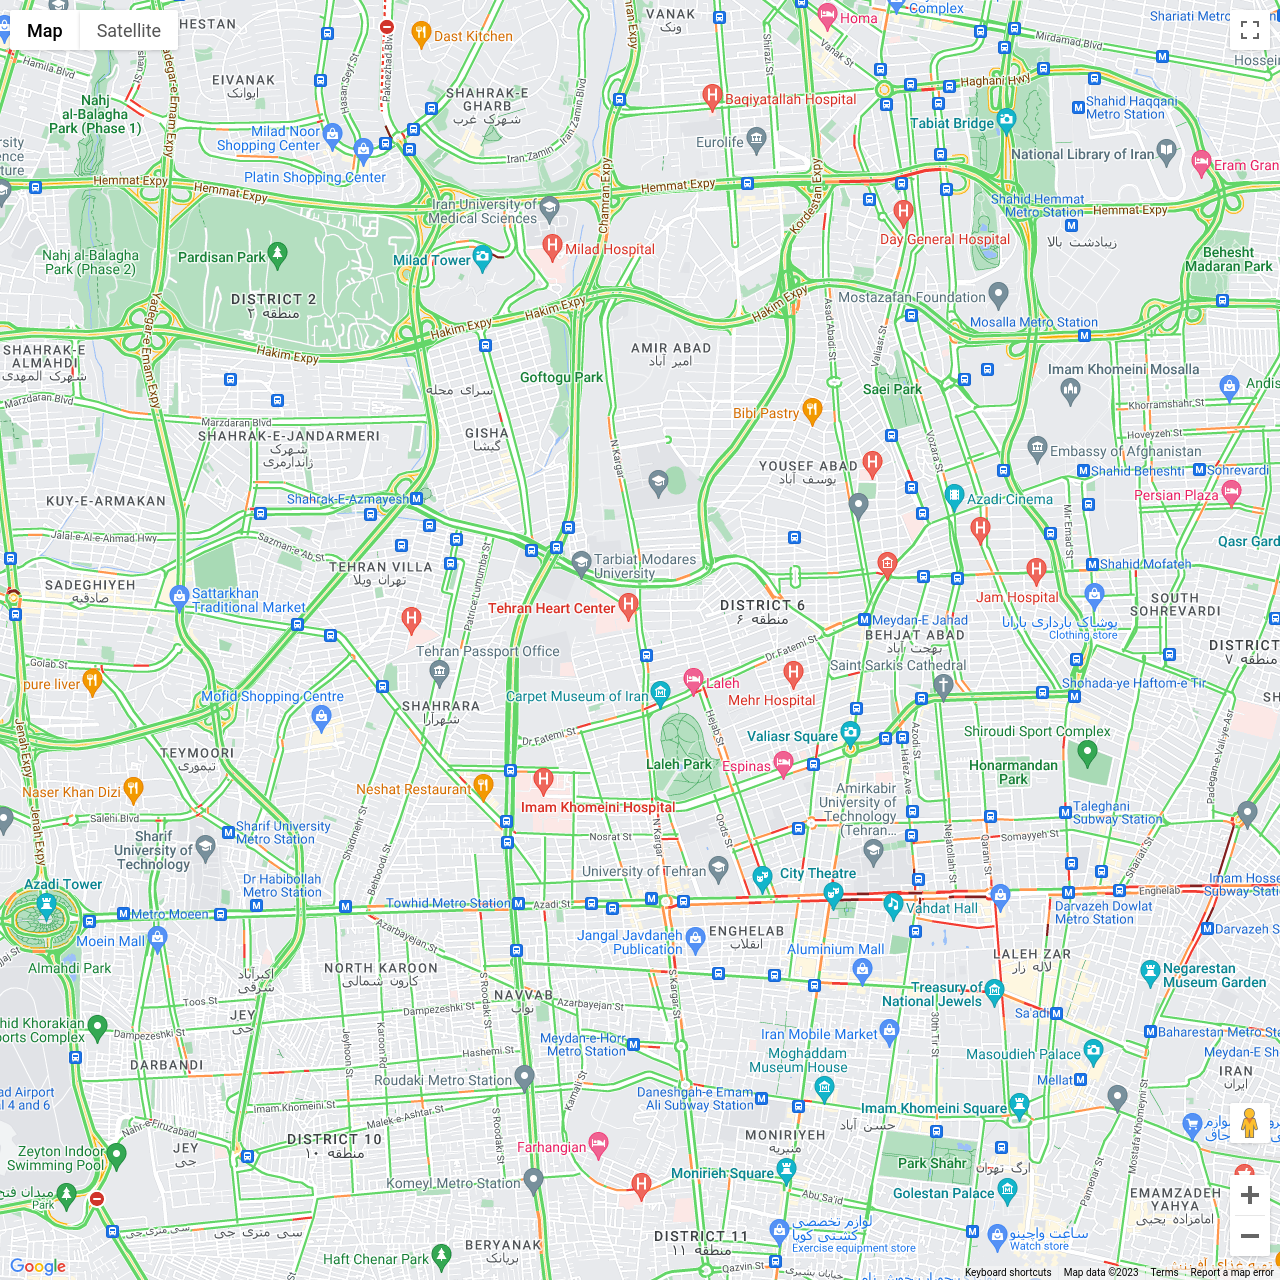Select Day General Hospital marker
1280x1280 pixels.
click(x=903, y=212)
